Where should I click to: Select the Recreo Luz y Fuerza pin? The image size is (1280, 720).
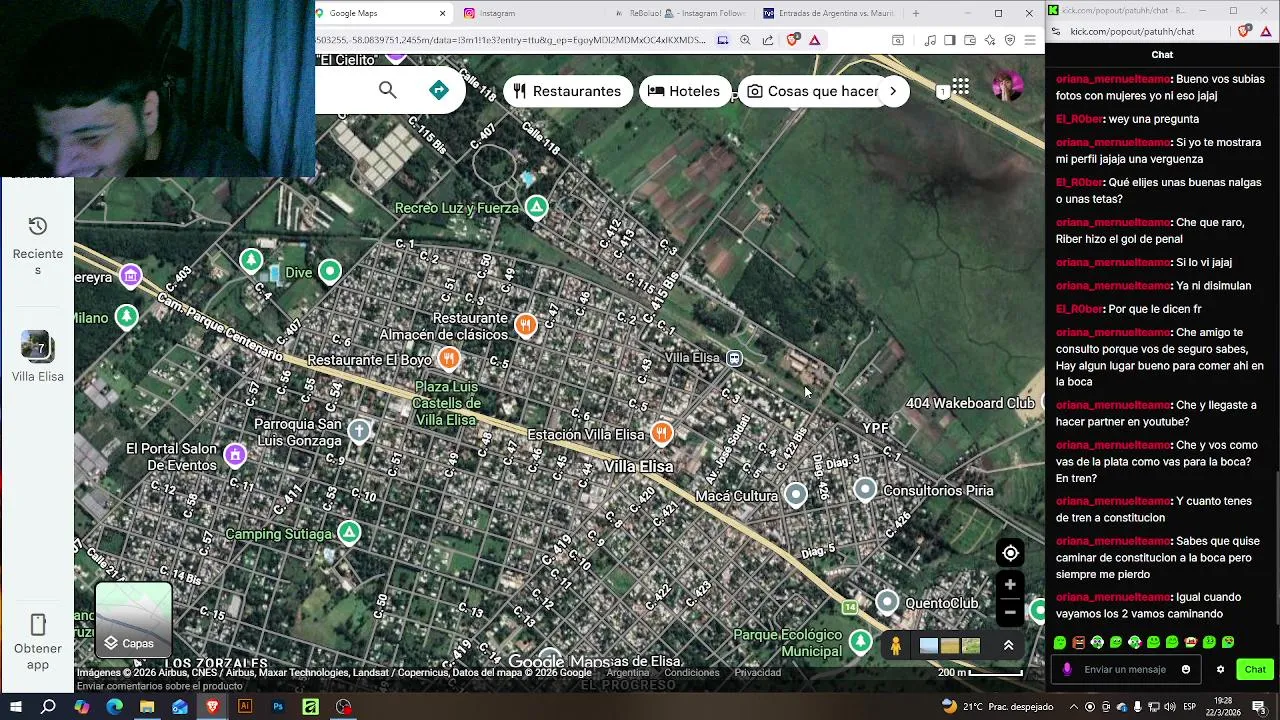click(x=537, y=207)
